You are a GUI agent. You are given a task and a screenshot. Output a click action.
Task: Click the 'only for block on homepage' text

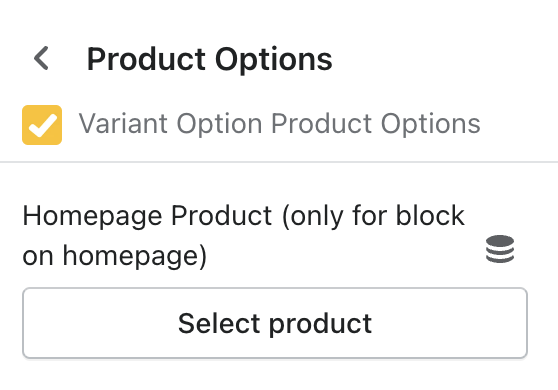pyautogui.click(x=243, y=235)
